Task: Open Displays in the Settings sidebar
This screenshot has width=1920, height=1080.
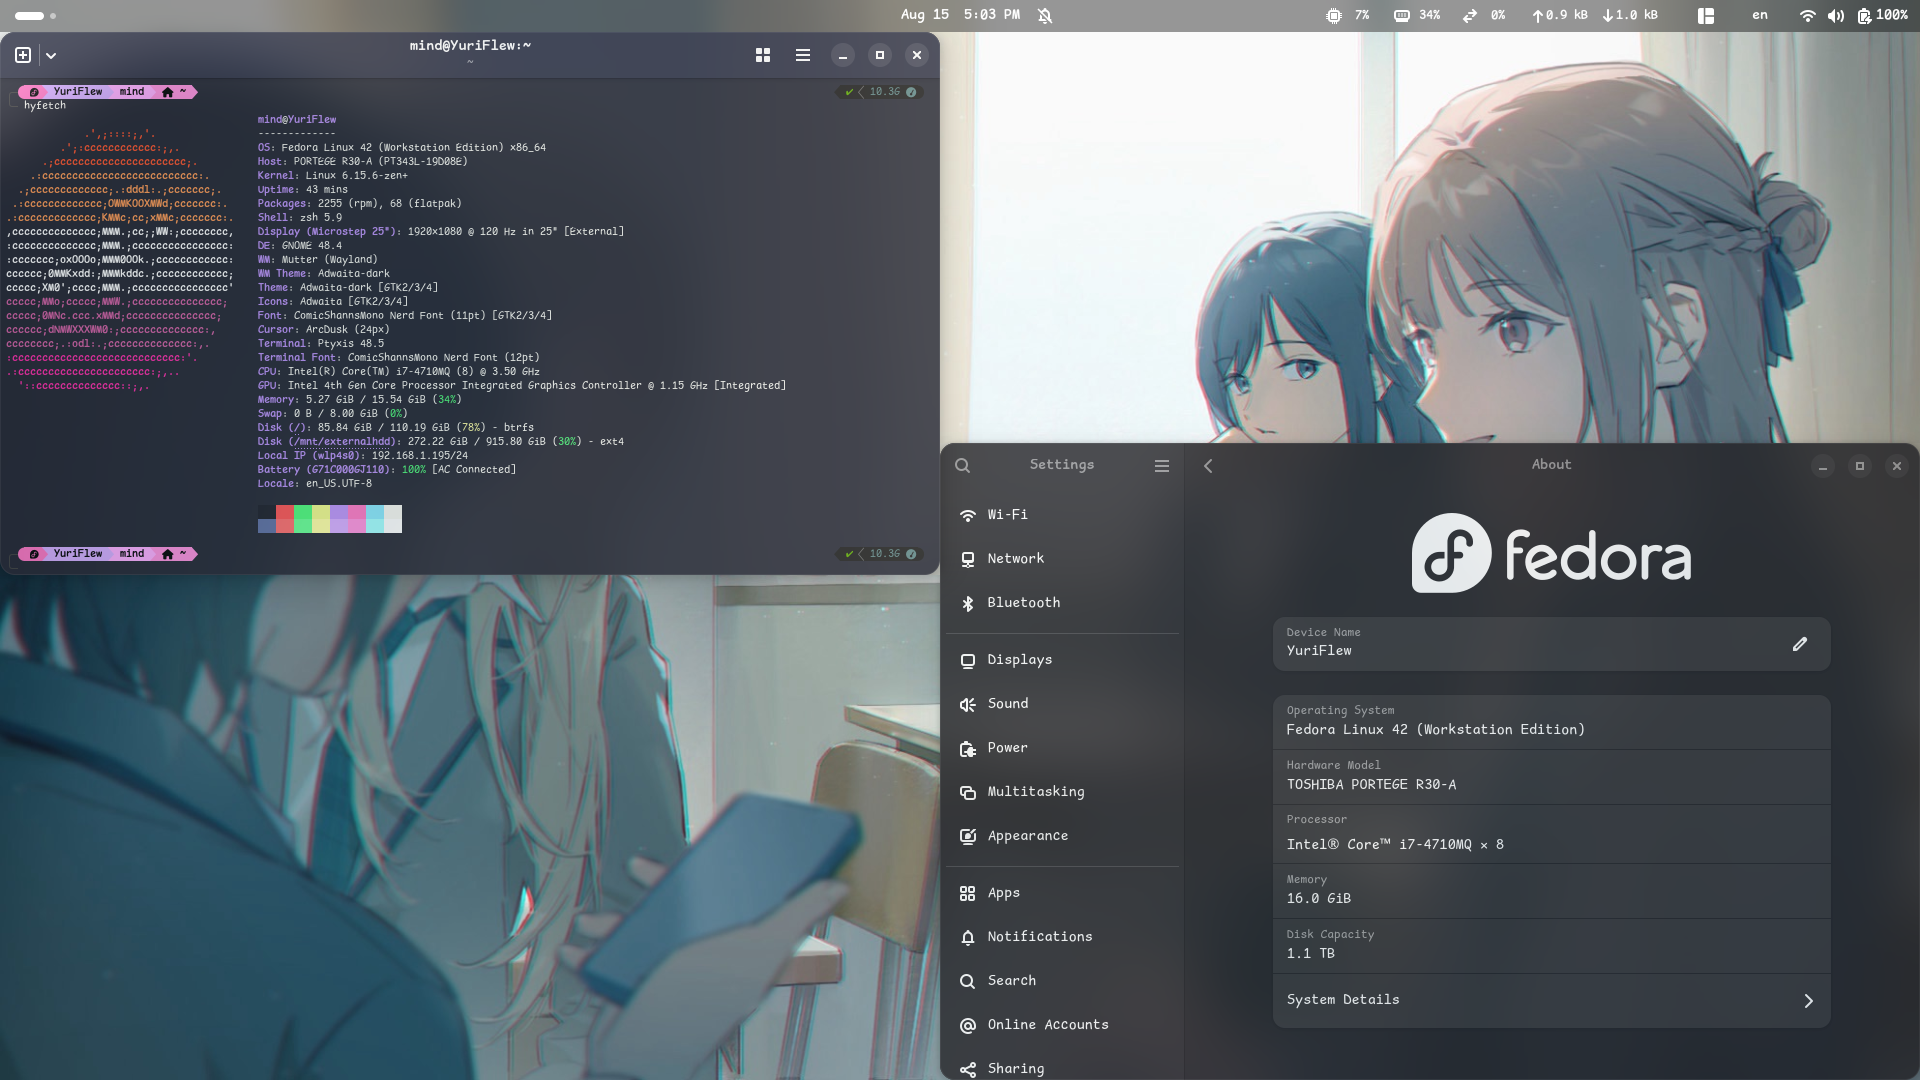Action: click(1019, 659)
